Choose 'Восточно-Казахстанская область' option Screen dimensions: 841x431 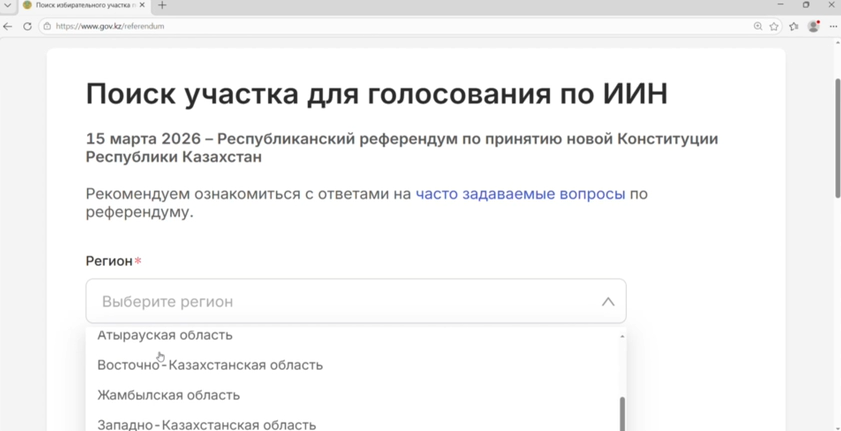(x=210, y=365)
